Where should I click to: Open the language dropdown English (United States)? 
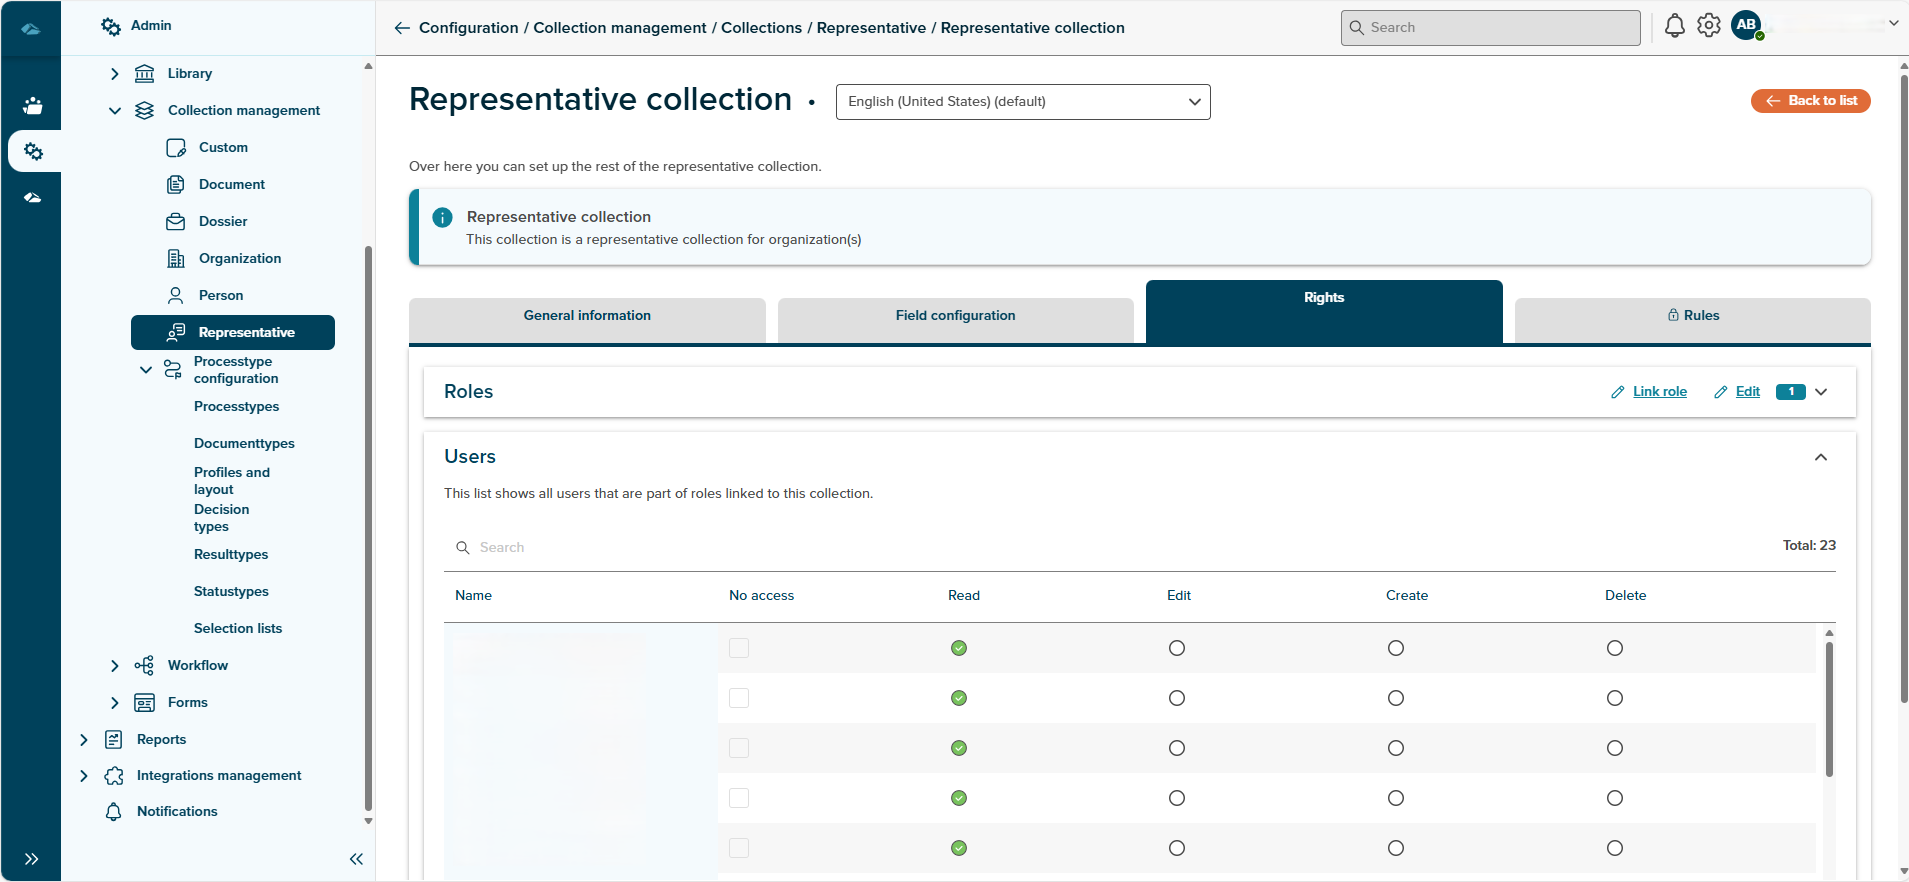click(1023, 102)
